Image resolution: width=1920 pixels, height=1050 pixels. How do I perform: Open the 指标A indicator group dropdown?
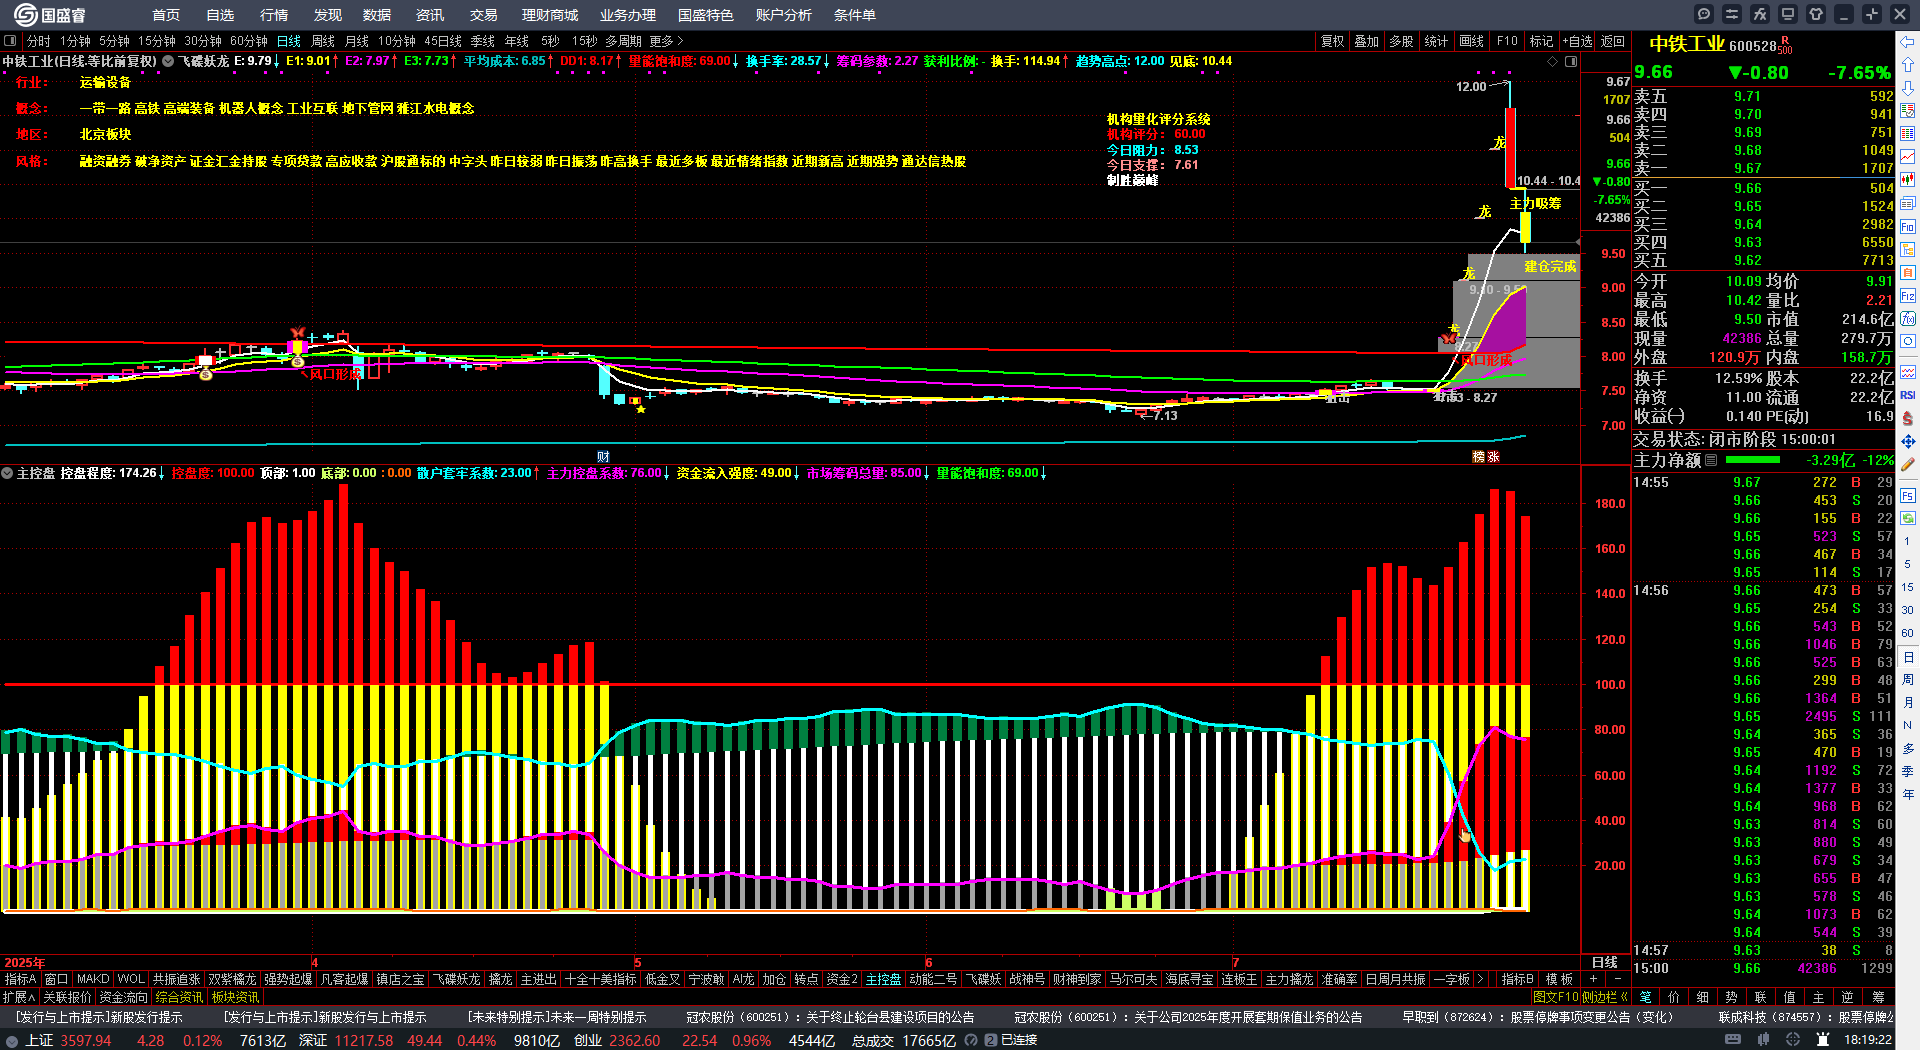click(21, 979)
